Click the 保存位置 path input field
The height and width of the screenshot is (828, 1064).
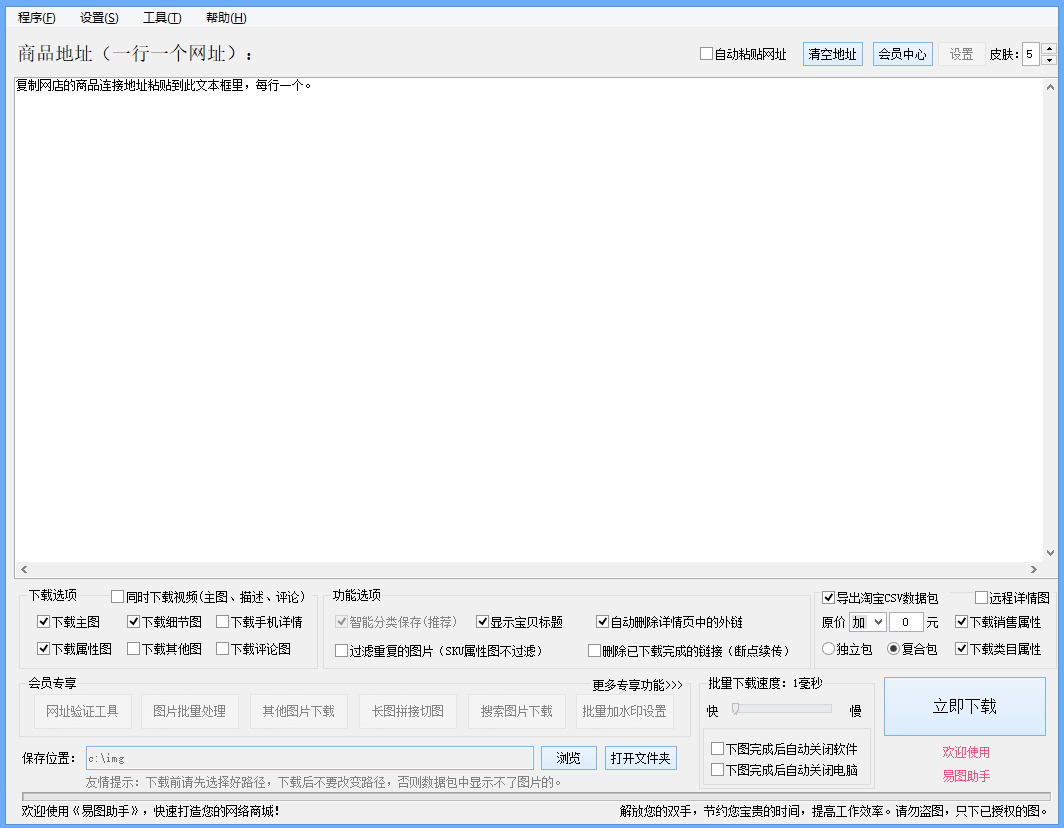pos(309,758)
